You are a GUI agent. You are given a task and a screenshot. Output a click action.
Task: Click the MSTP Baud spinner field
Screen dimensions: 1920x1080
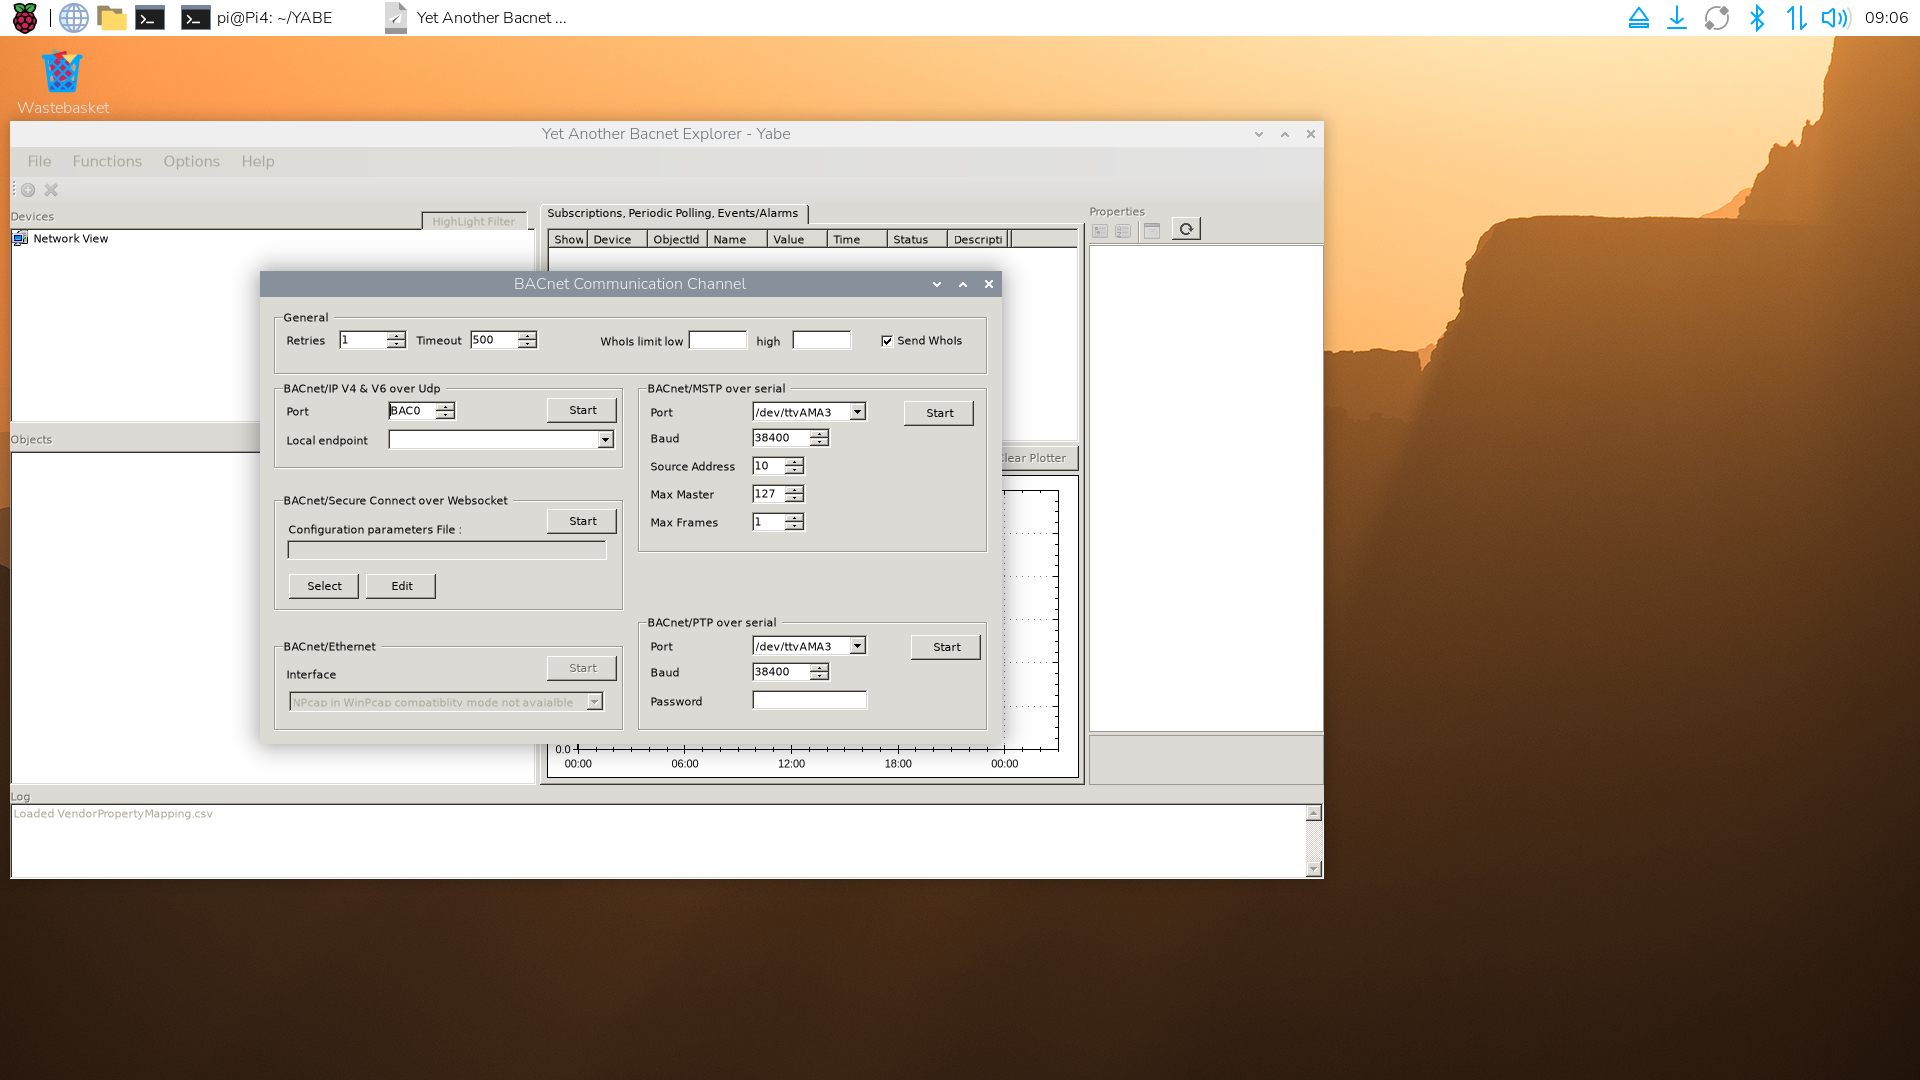[790, 438]
